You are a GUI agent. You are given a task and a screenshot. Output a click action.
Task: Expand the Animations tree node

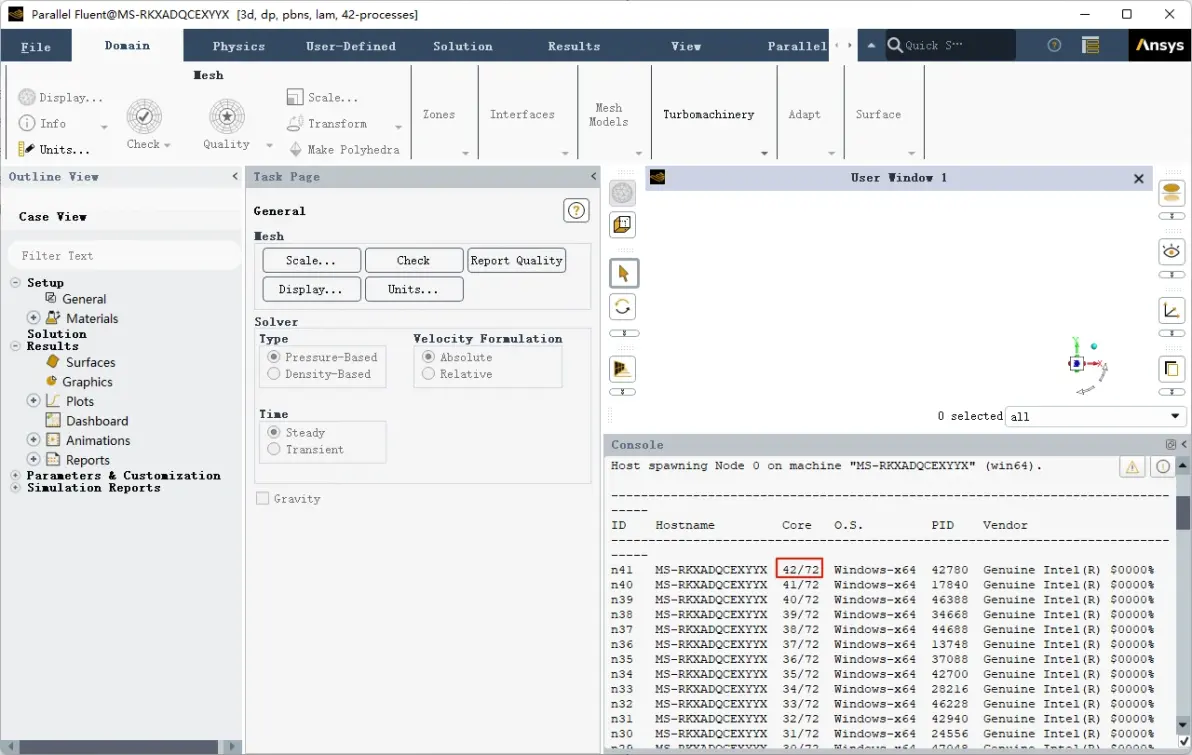33,439
